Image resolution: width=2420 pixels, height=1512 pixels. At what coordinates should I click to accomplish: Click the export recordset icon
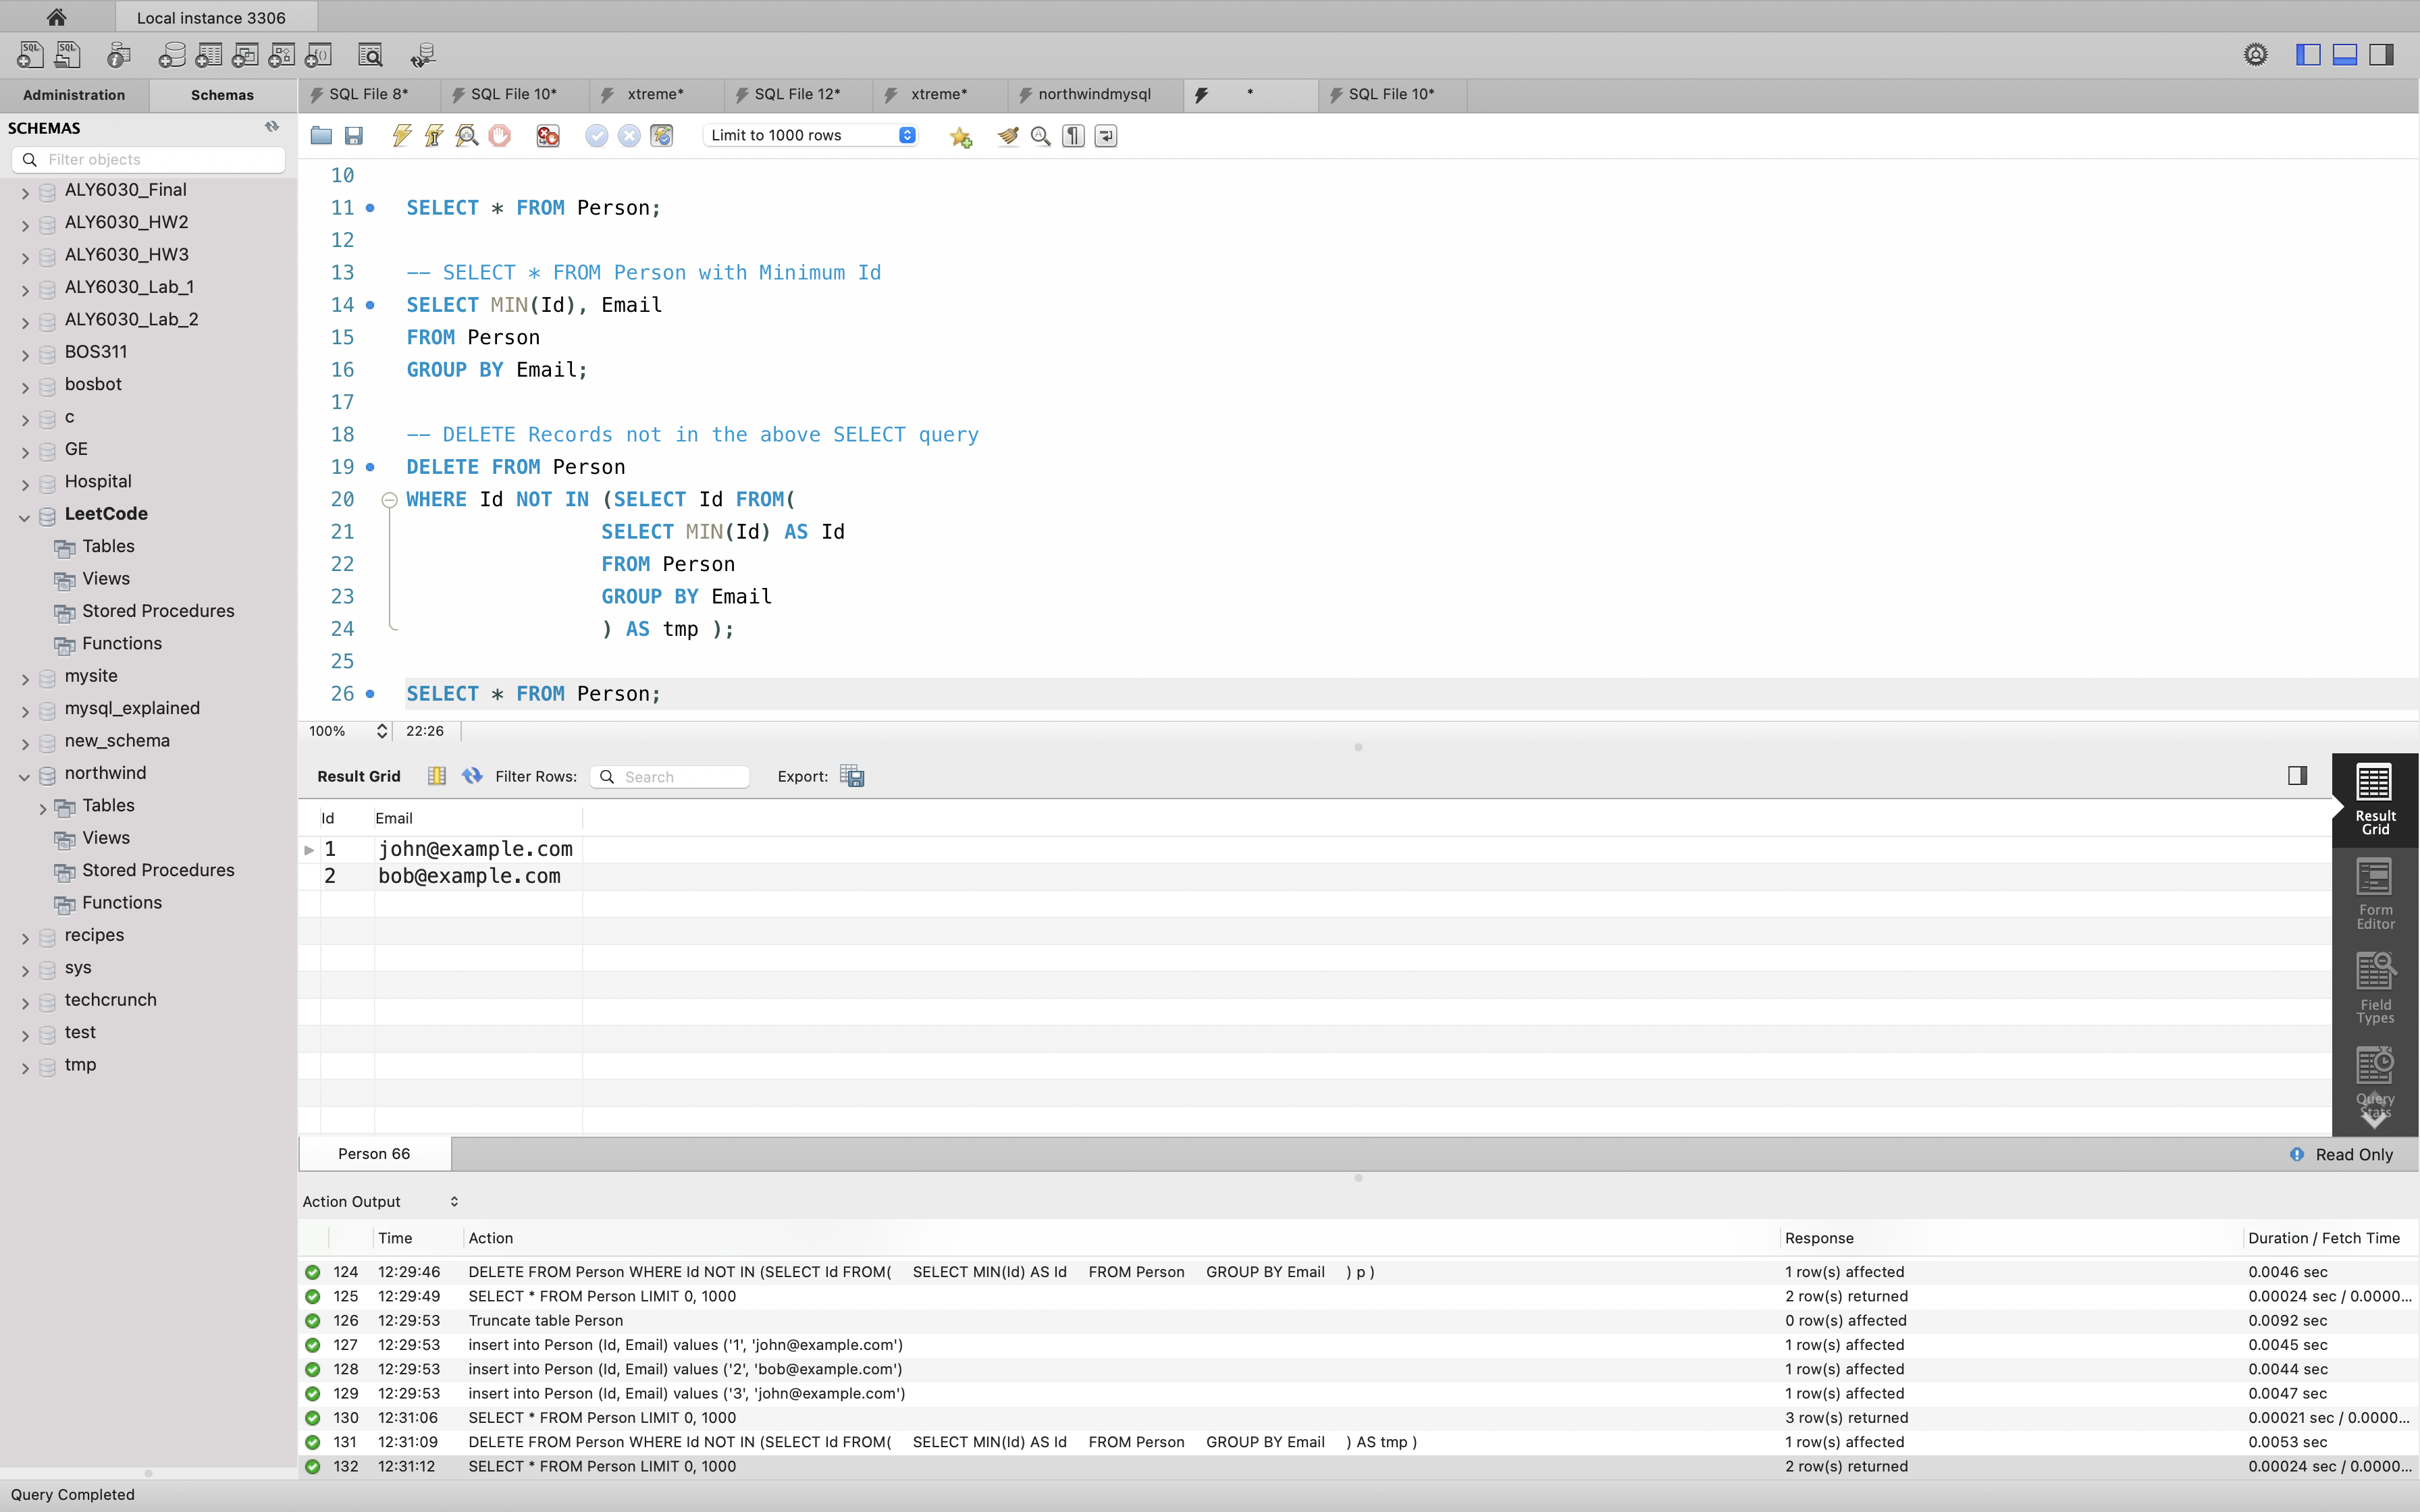click(852, 776)
